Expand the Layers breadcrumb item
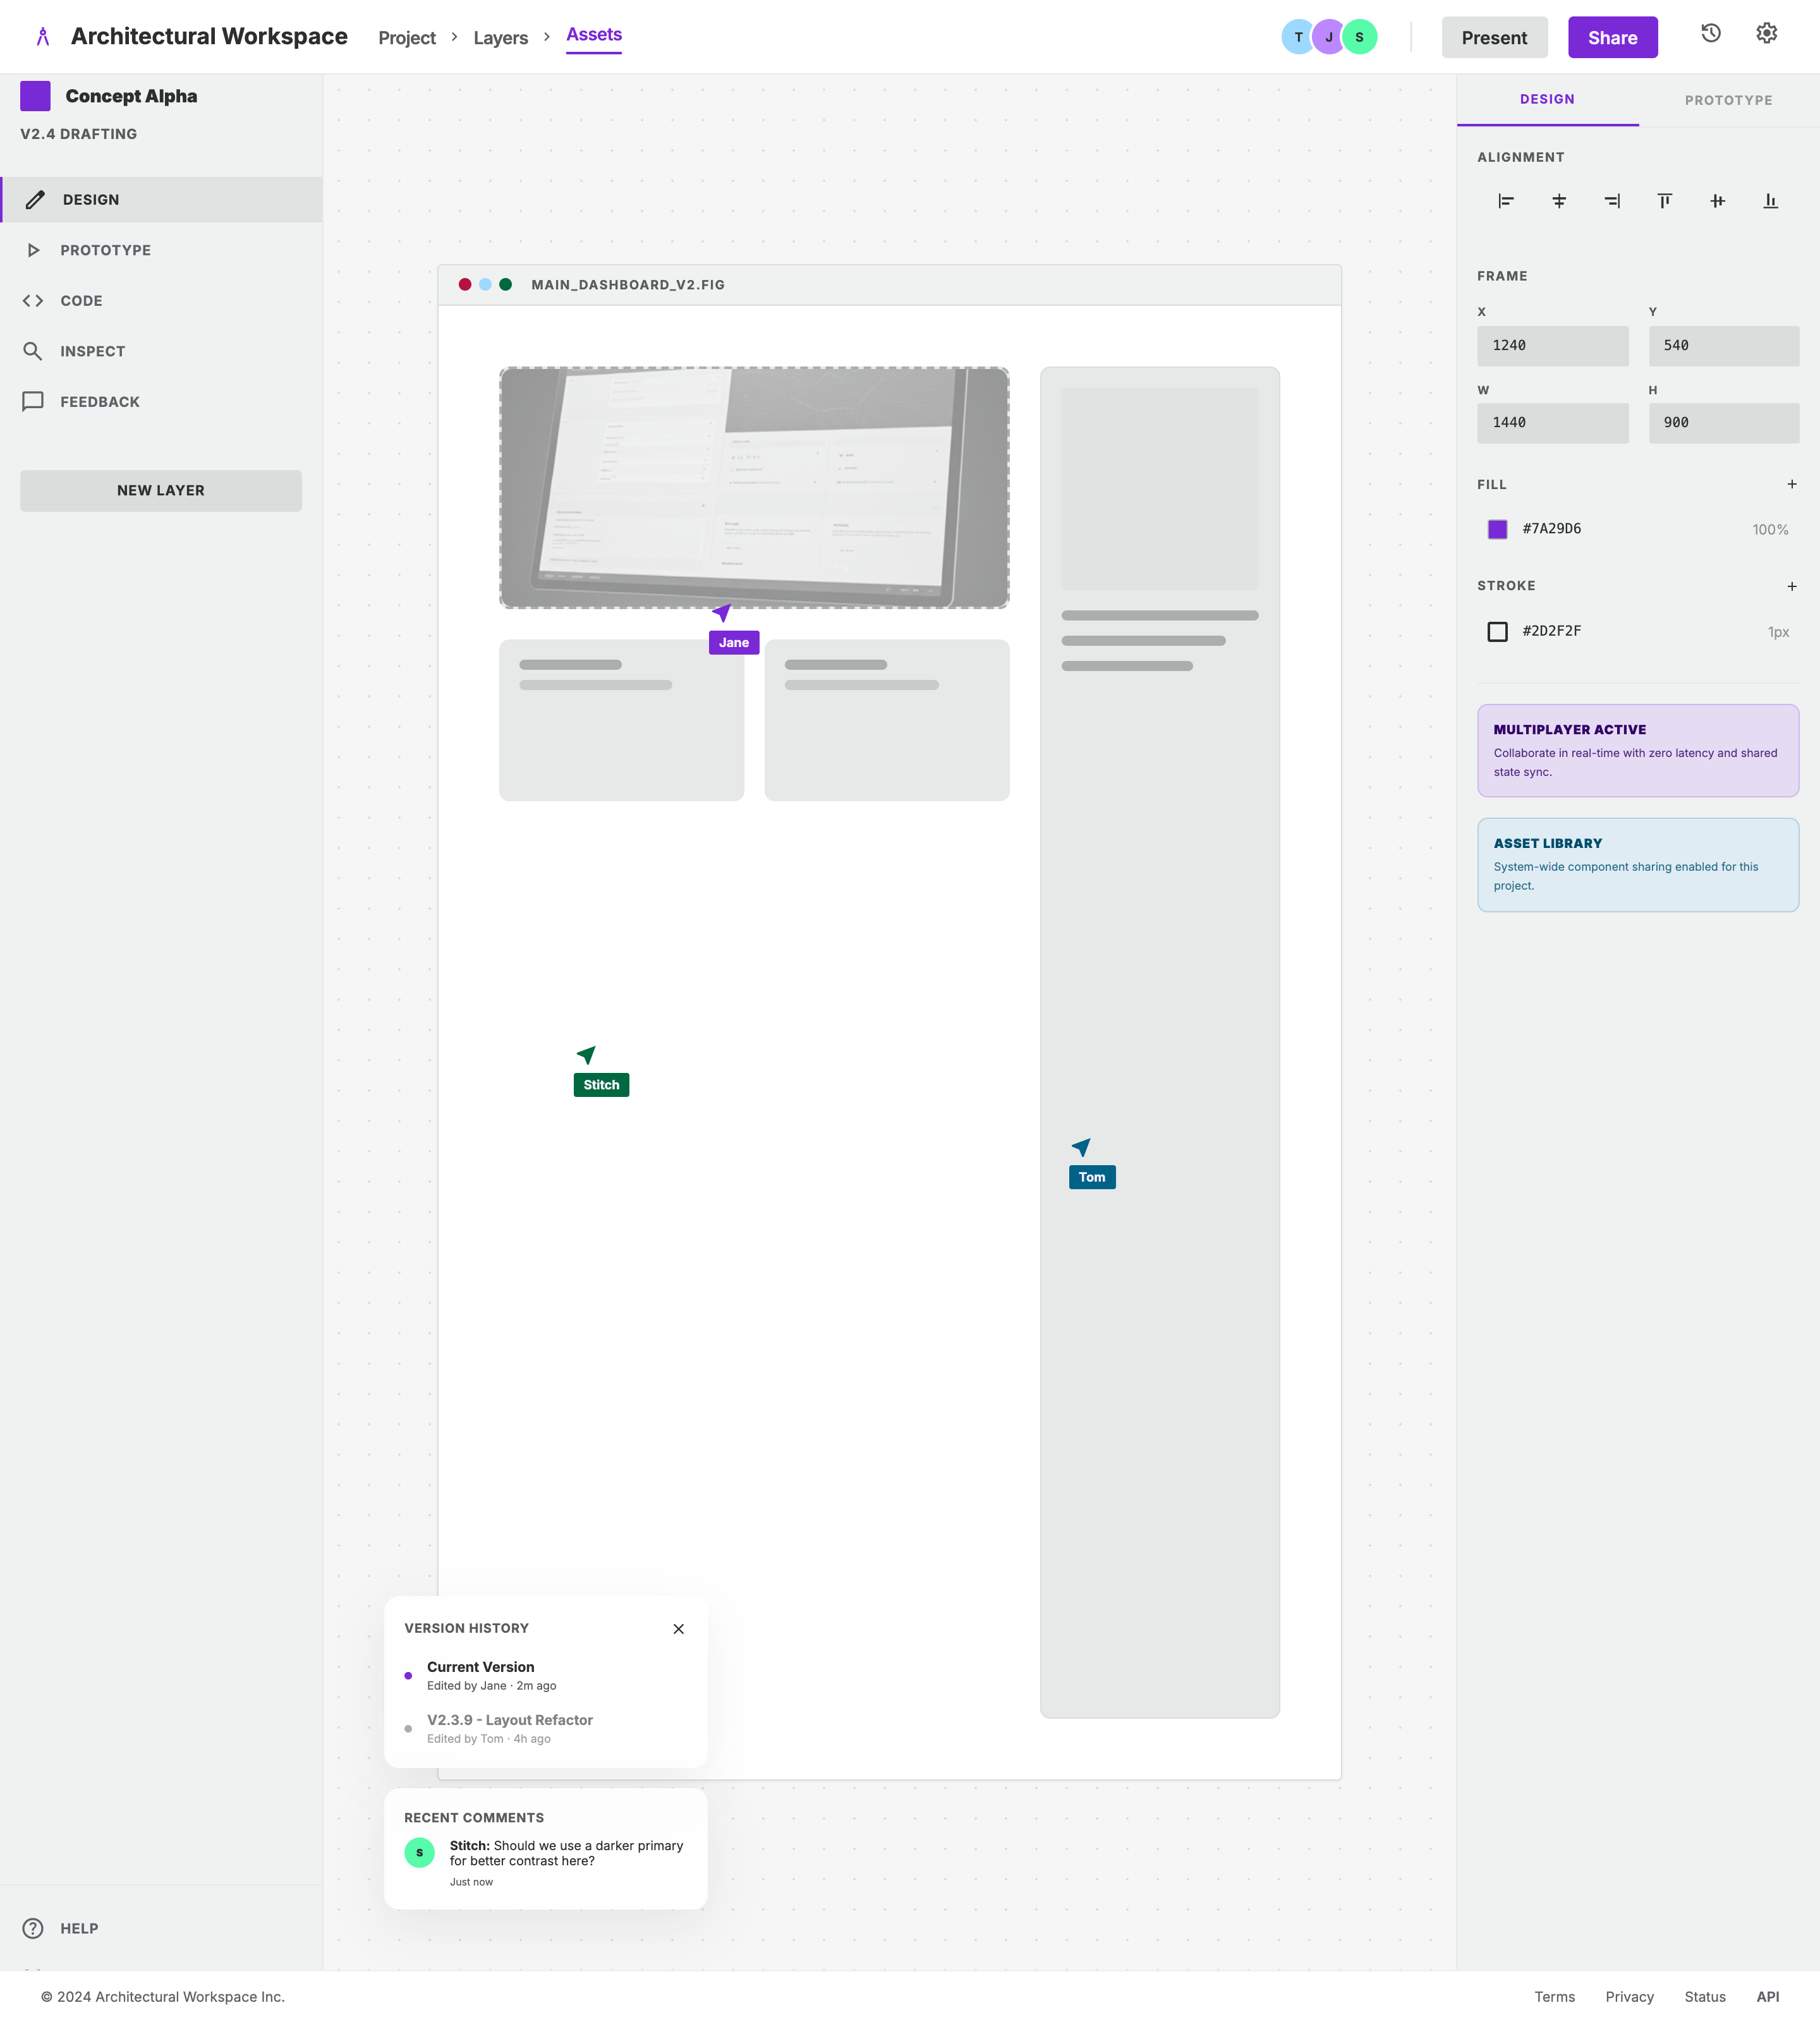 500,37
